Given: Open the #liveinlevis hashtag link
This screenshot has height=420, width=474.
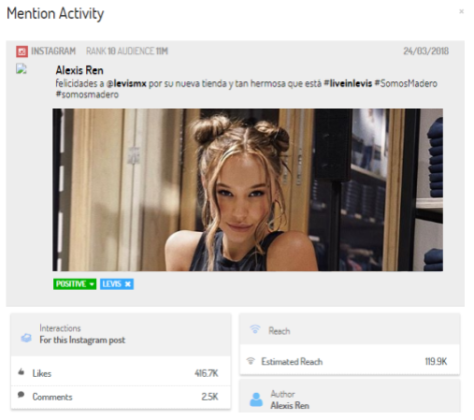Looking at the screenshot, I should (x=348, y=83).
